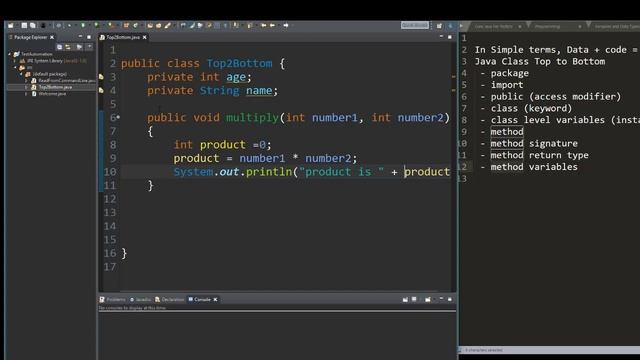Click the Save All toolbar icon
Screen dimensions: 640x360
tap(33, 25)
